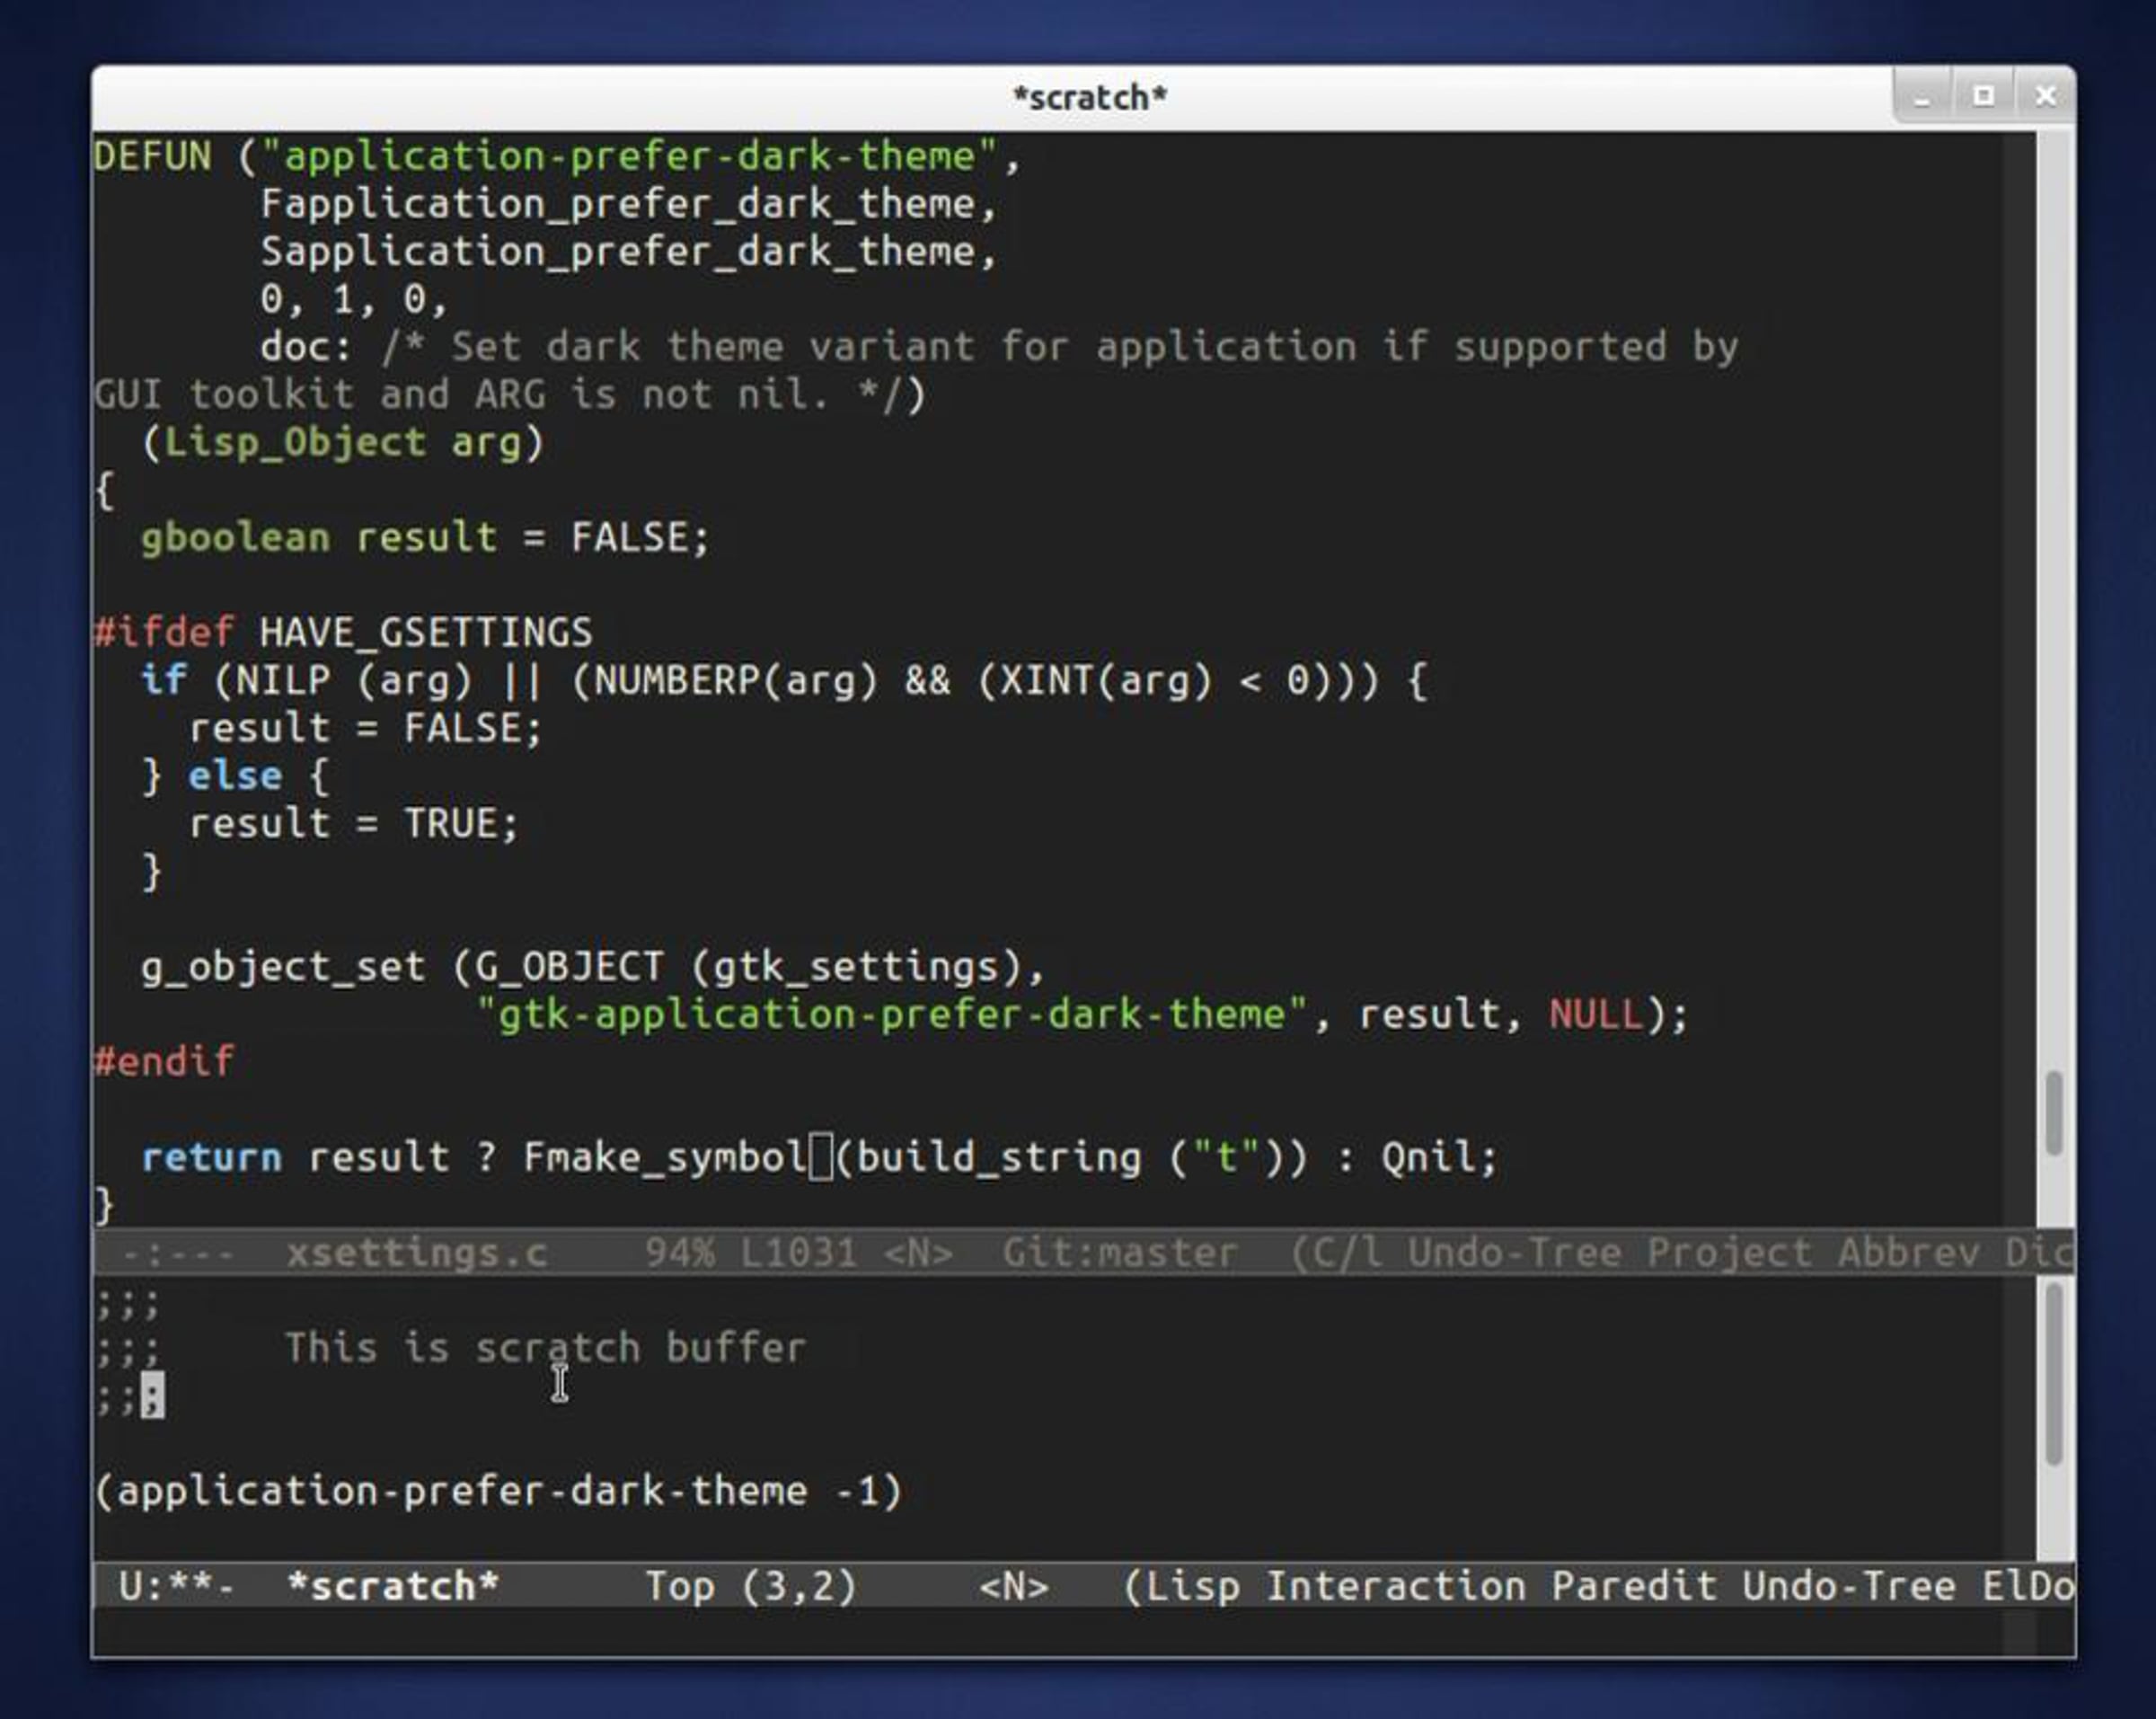Screen dimensions: 2156x1719
Task: Click "Git:master" in the mode line
Action: click(x=1119, y=1252)
